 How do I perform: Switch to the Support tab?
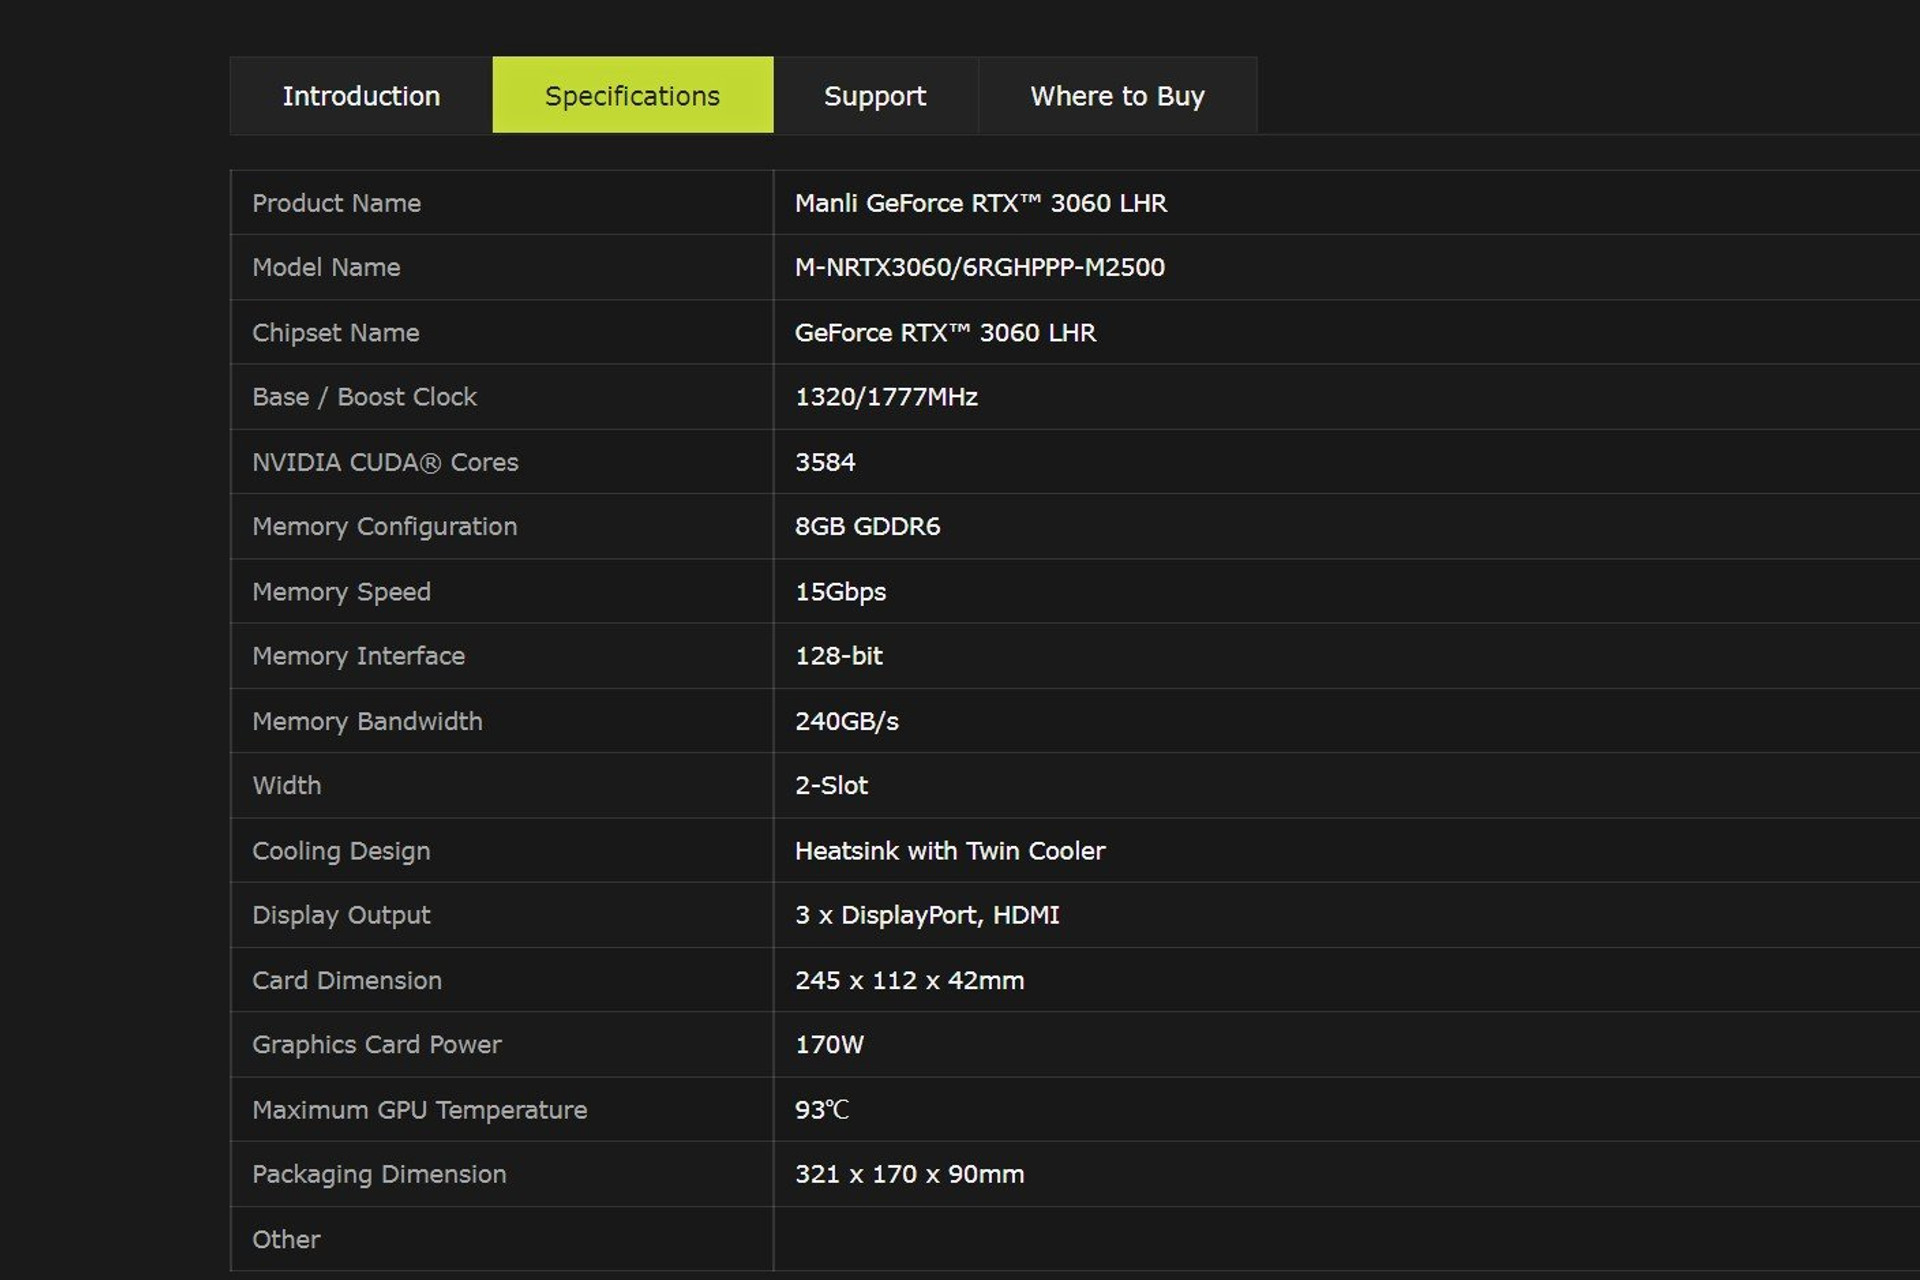tap(875, 96)
